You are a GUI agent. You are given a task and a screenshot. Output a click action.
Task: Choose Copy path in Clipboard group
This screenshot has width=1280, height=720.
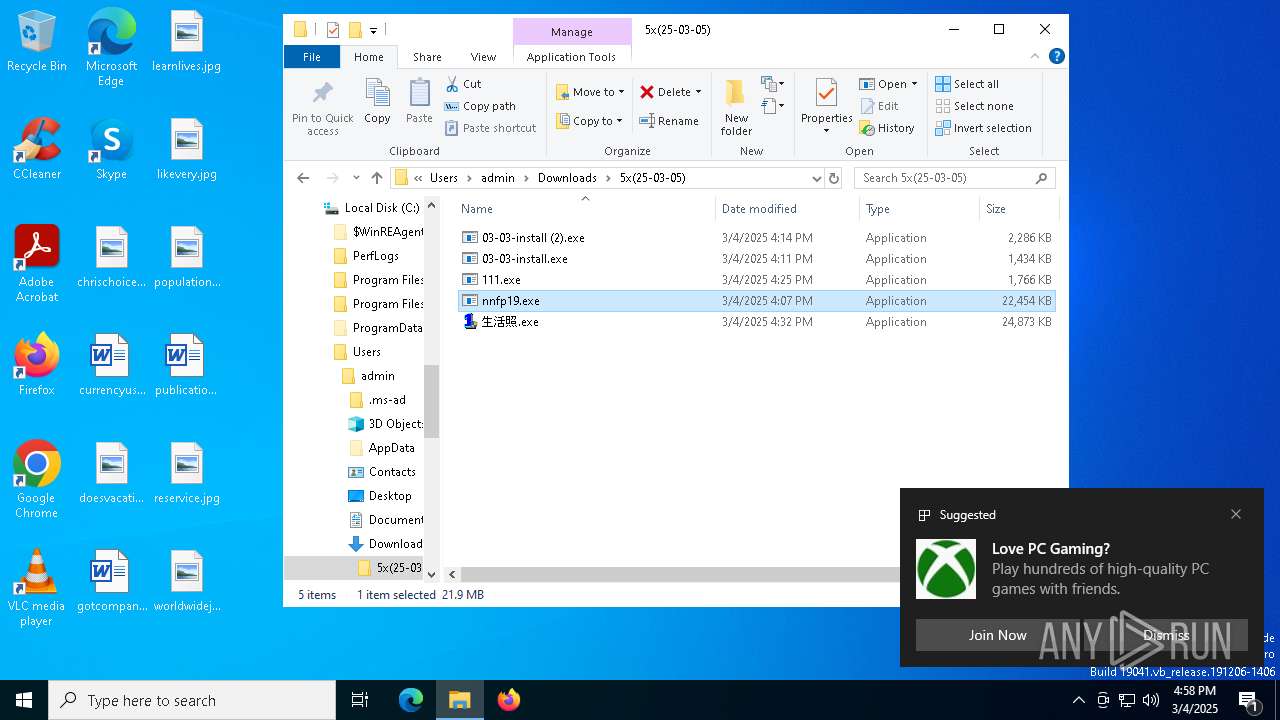click(x=480, y=106)
